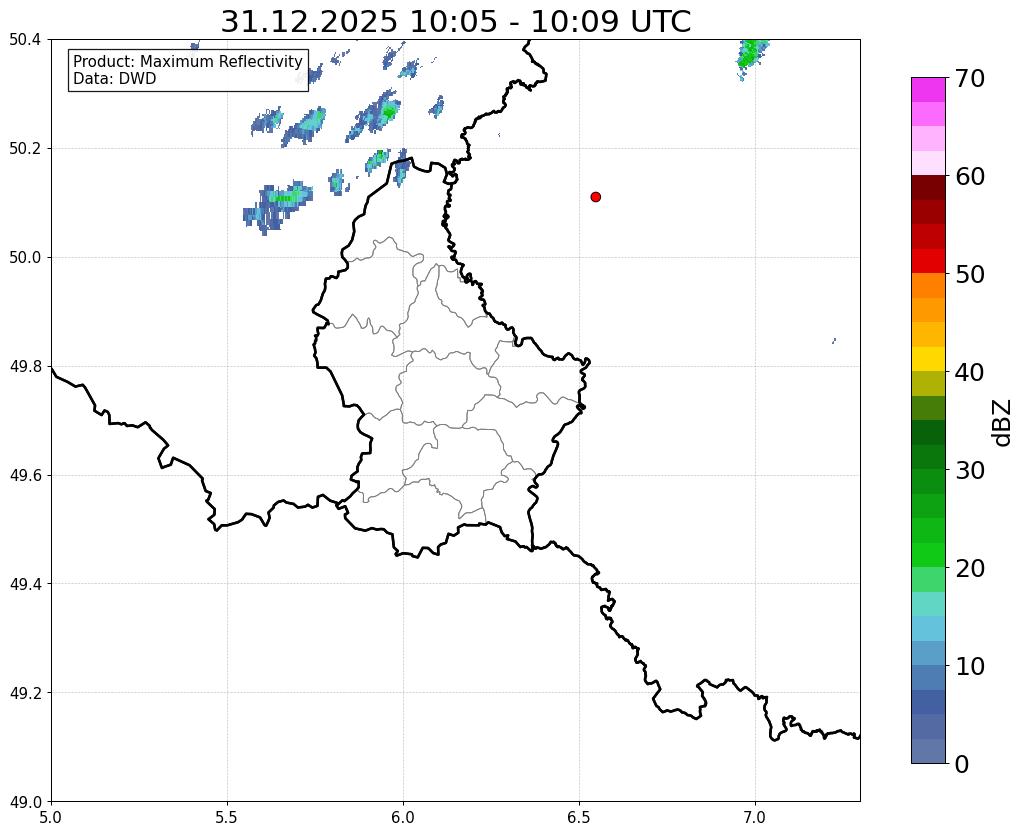The image size is (1023, 834).
Task: Click the longitude axis label "6.5"
Action: (x=579, y=817)
